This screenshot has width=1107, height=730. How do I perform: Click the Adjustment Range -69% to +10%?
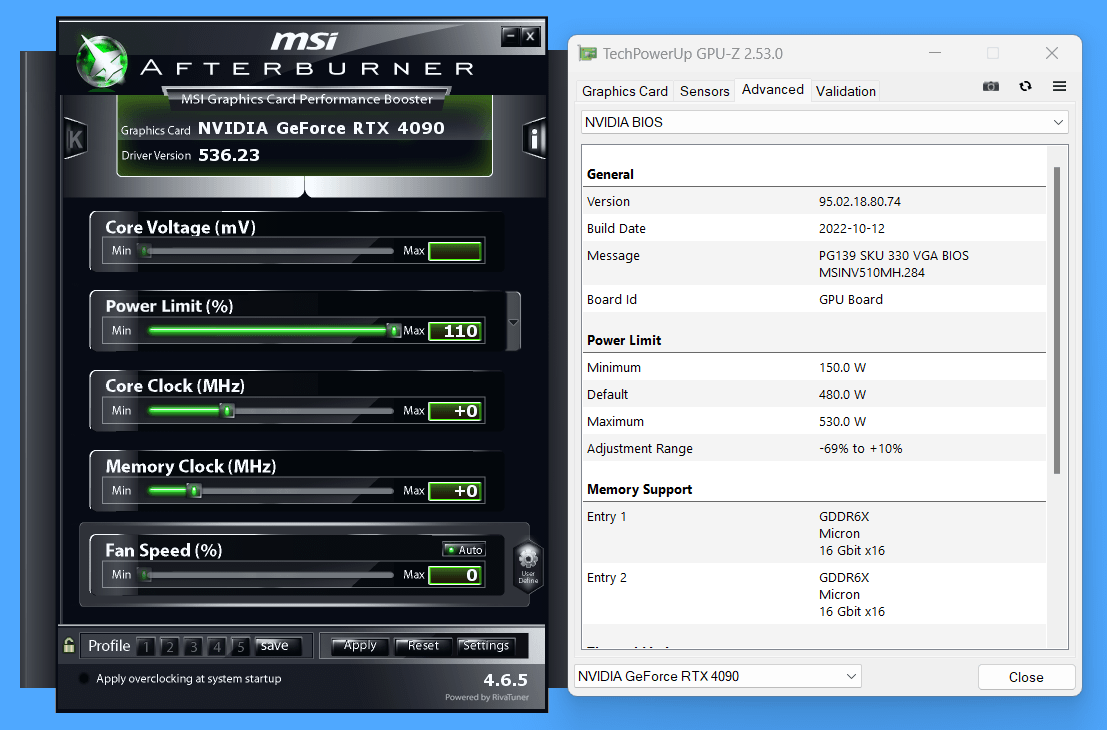click(860, 448)
